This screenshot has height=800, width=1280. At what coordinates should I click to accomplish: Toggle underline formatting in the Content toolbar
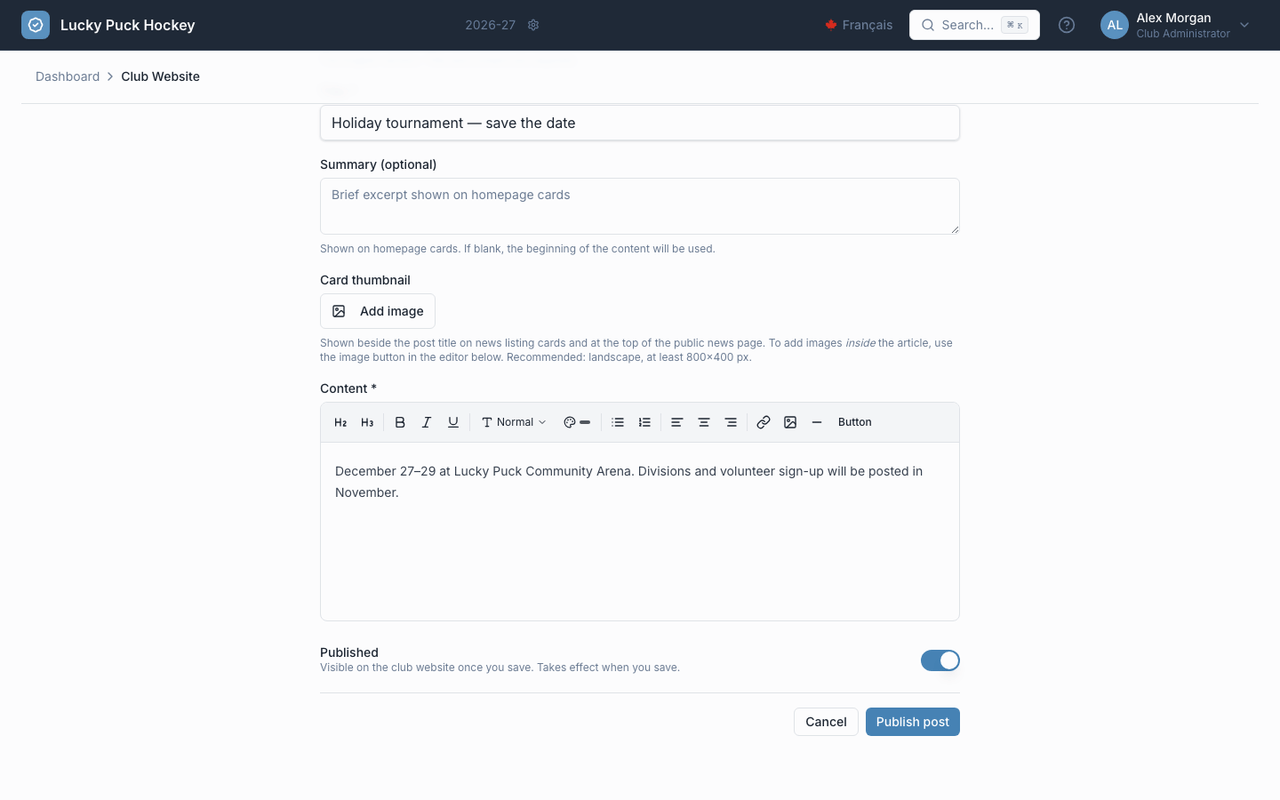(x=453, y=422)
